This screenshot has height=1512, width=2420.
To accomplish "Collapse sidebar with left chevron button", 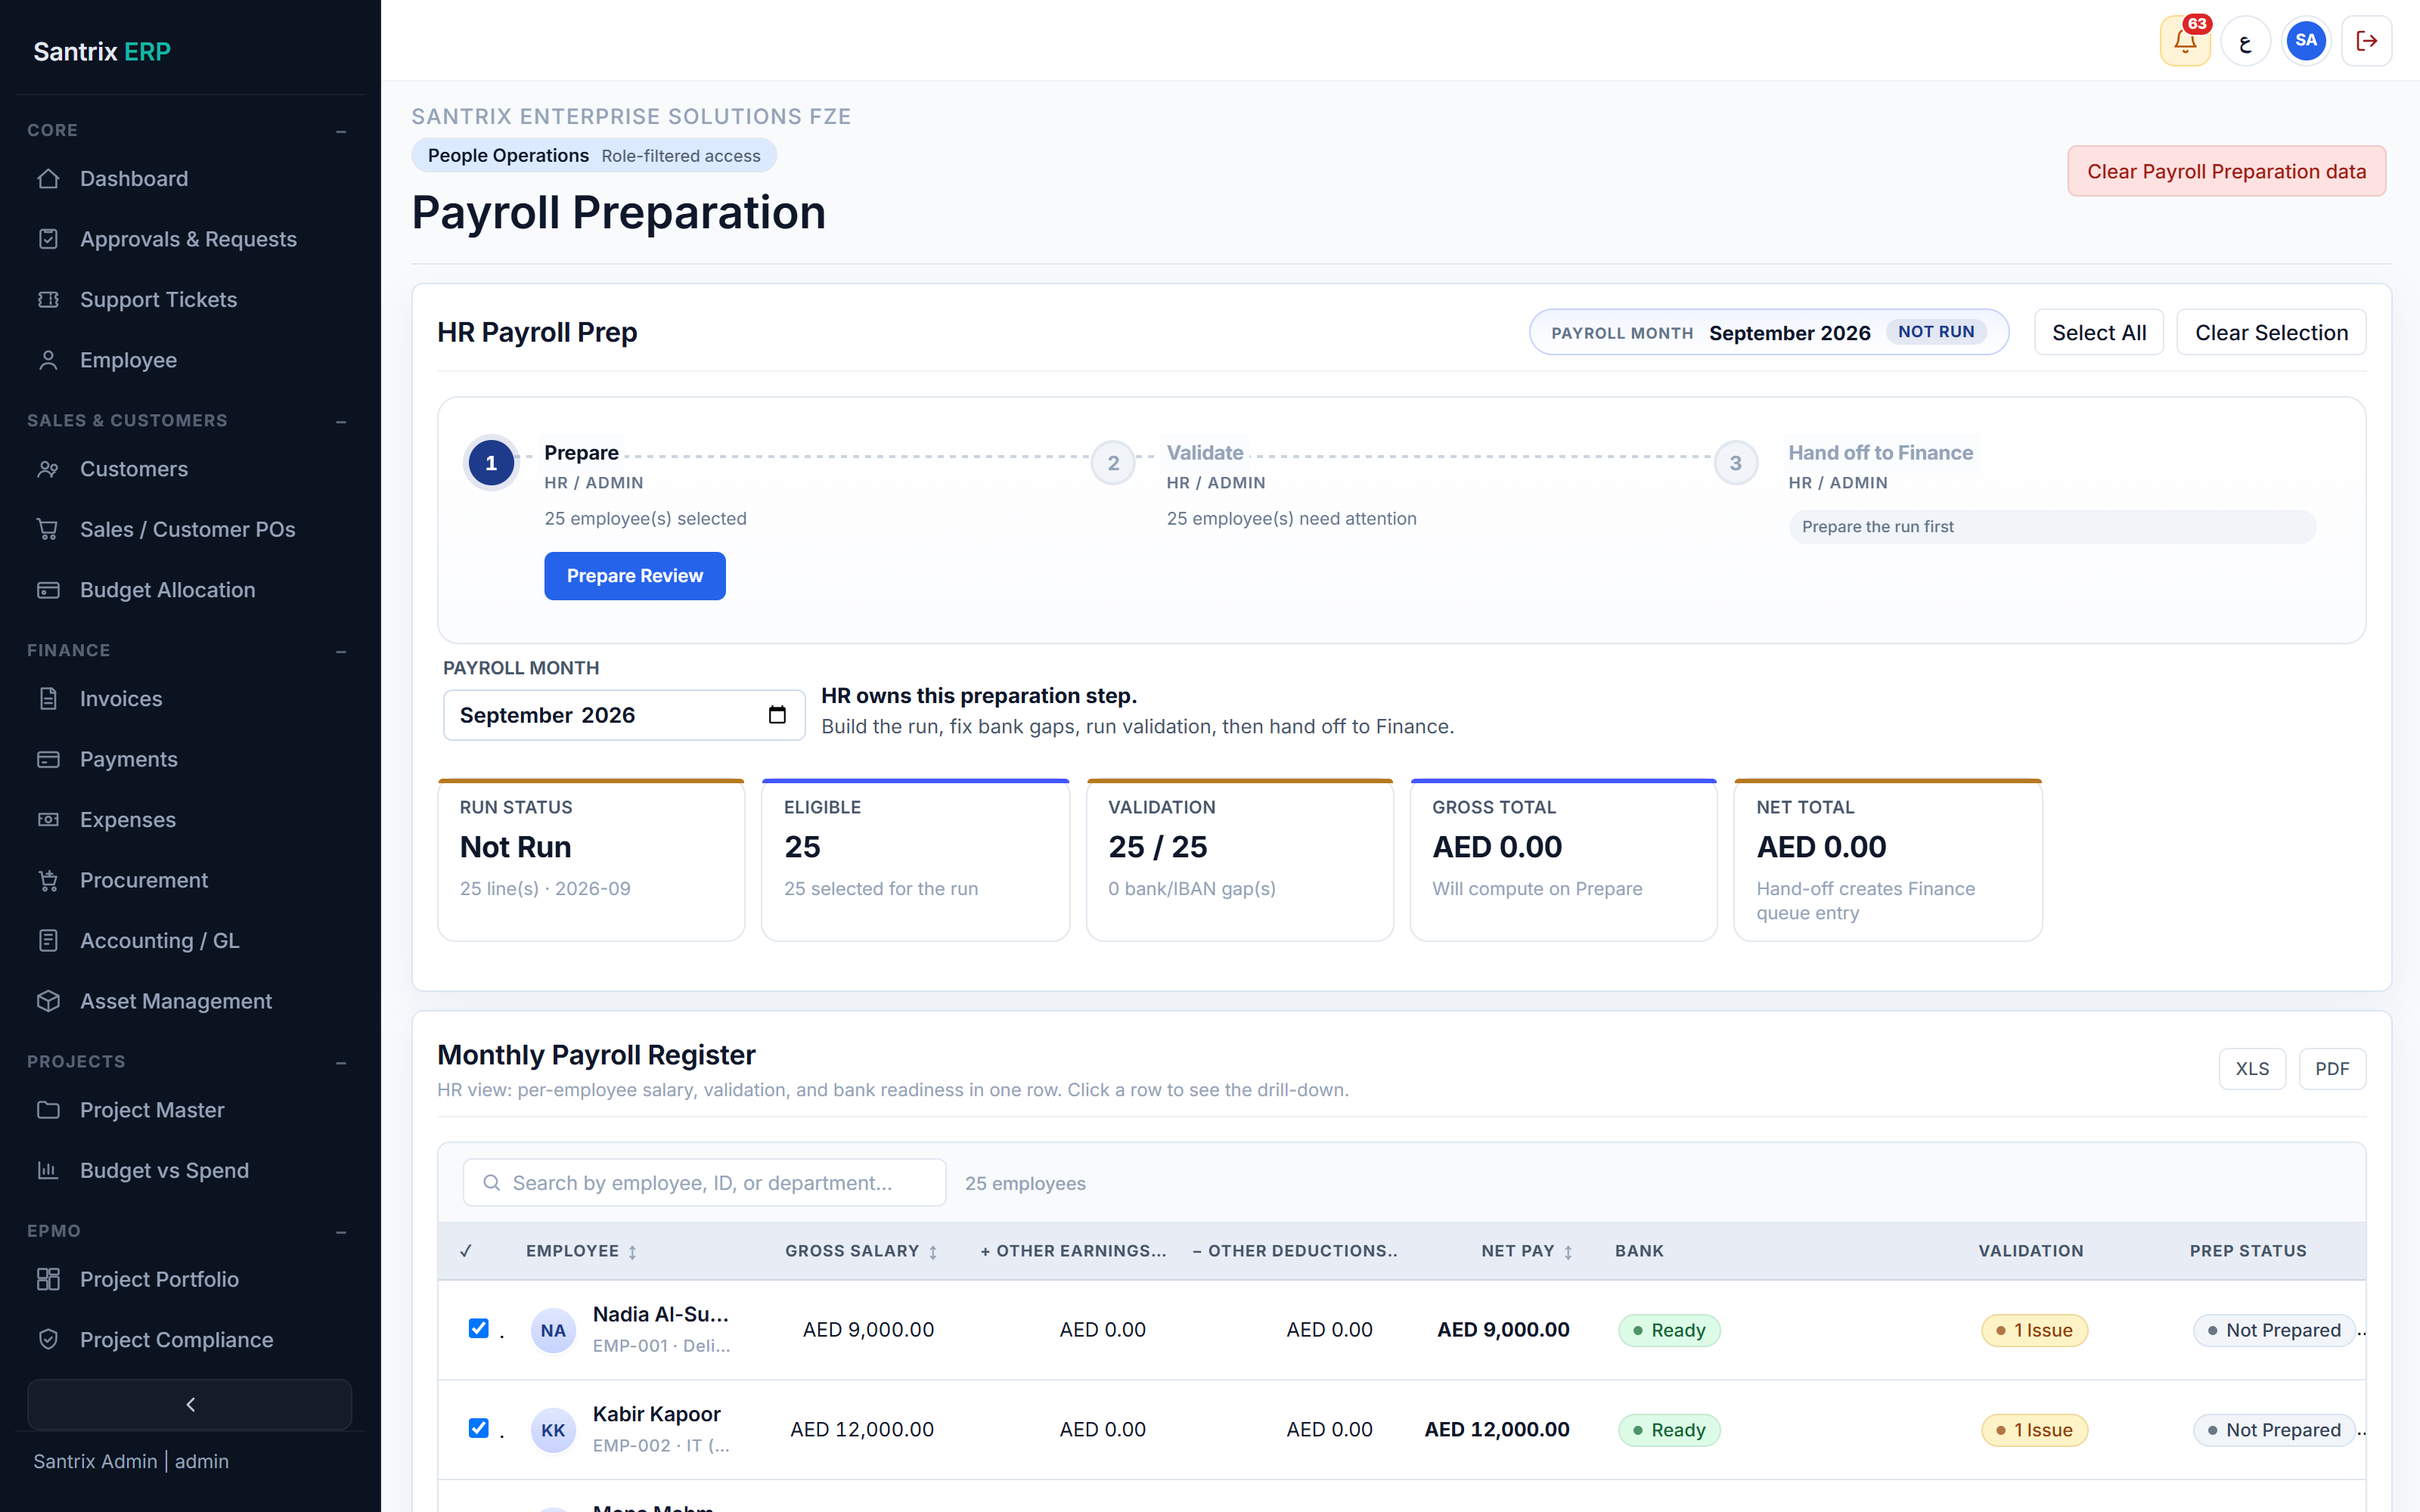I will [x=190, y=1405].
